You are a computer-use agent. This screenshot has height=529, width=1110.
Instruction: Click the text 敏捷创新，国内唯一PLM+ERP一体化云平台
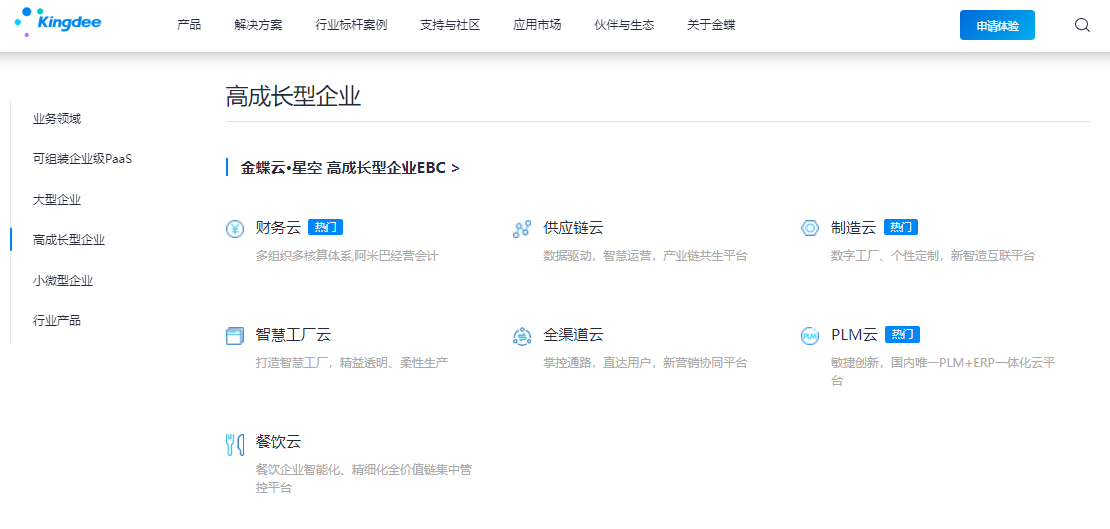pyautogui.click(x=943, y=372)
